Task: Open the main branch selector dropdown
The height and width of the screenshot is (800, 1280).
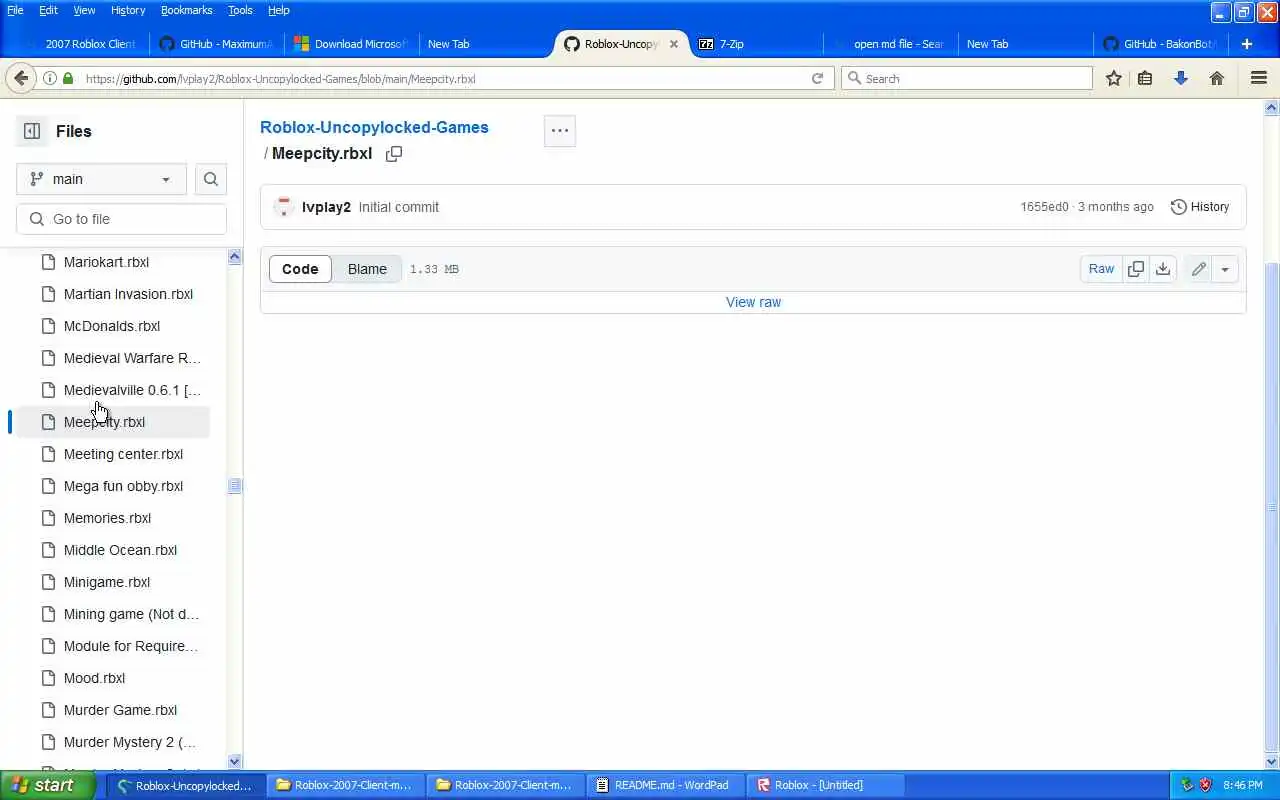Action: (101, 179)
